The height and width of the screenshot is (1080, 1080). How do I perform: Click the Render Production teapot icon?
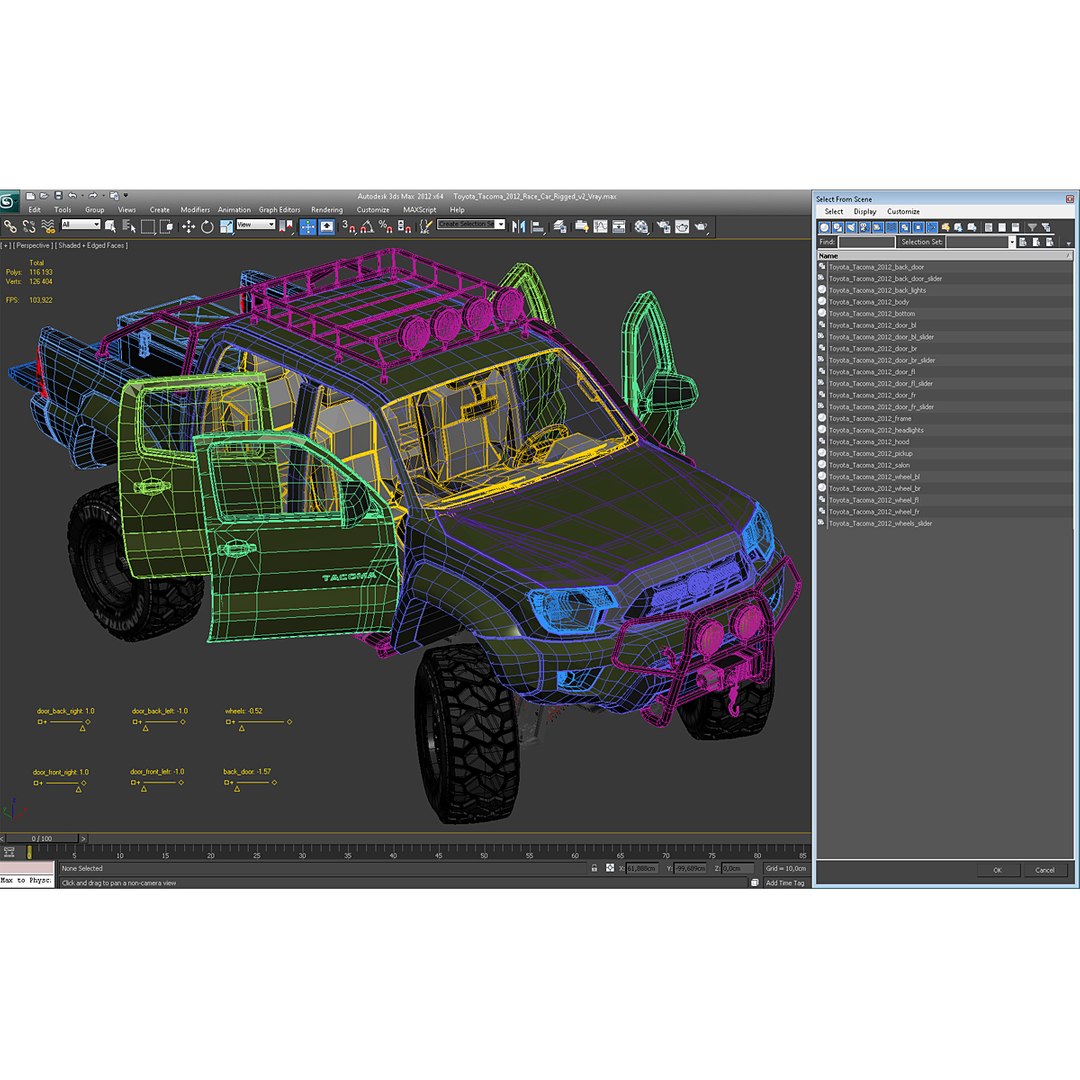point(701,227)
